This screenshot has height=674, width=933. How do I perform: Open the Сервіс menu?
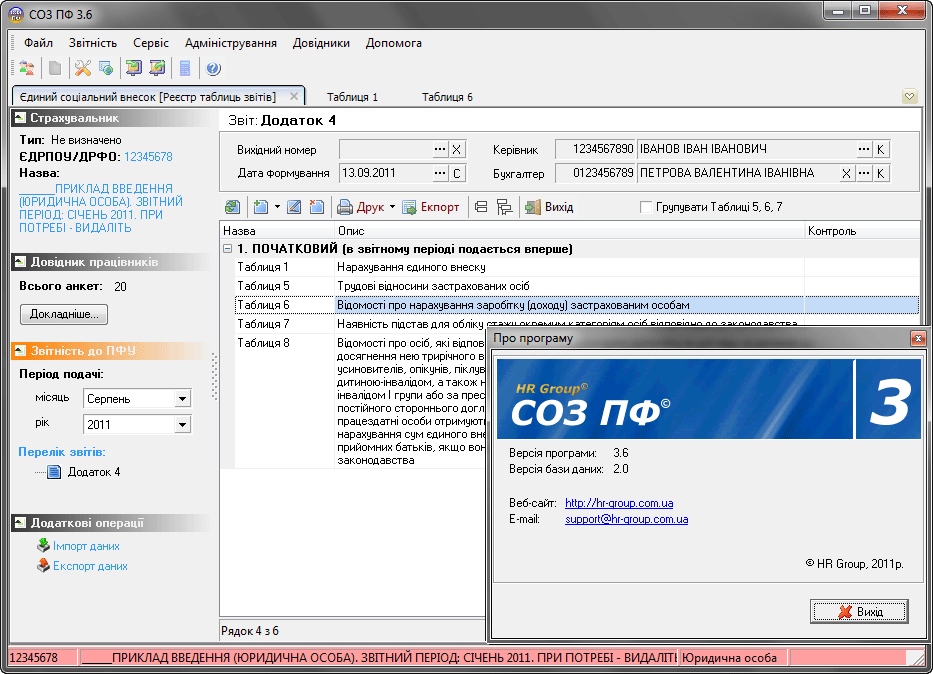click(x=151, y=43)
